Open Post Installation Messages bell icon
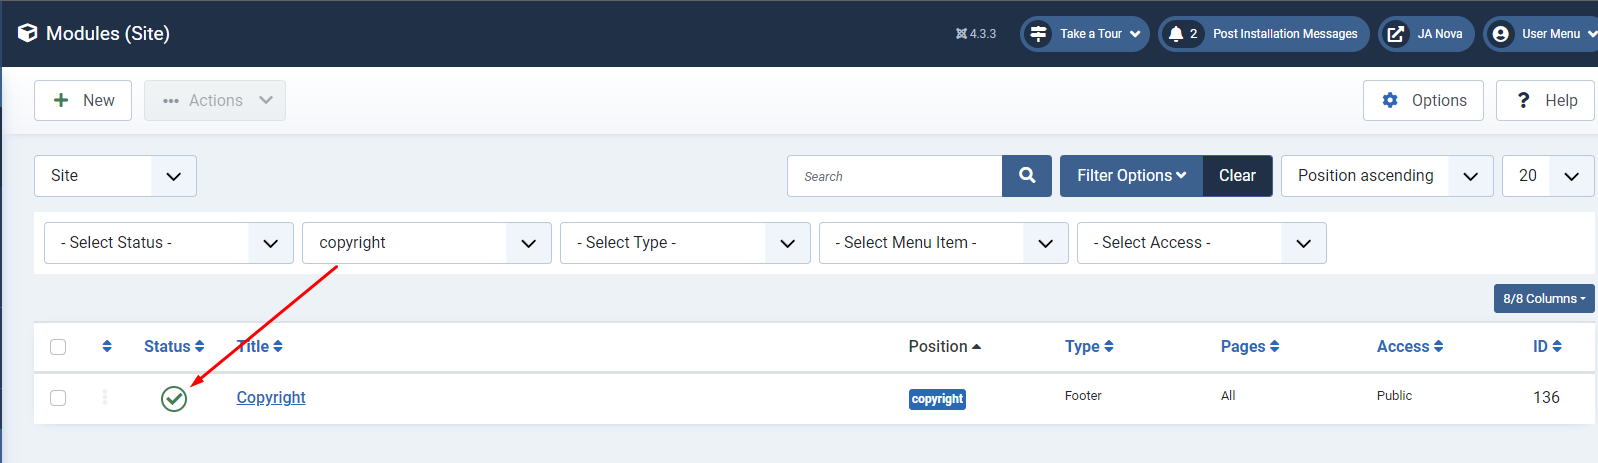This screenshot has width=1598, height=463. tap(1176, 34)
